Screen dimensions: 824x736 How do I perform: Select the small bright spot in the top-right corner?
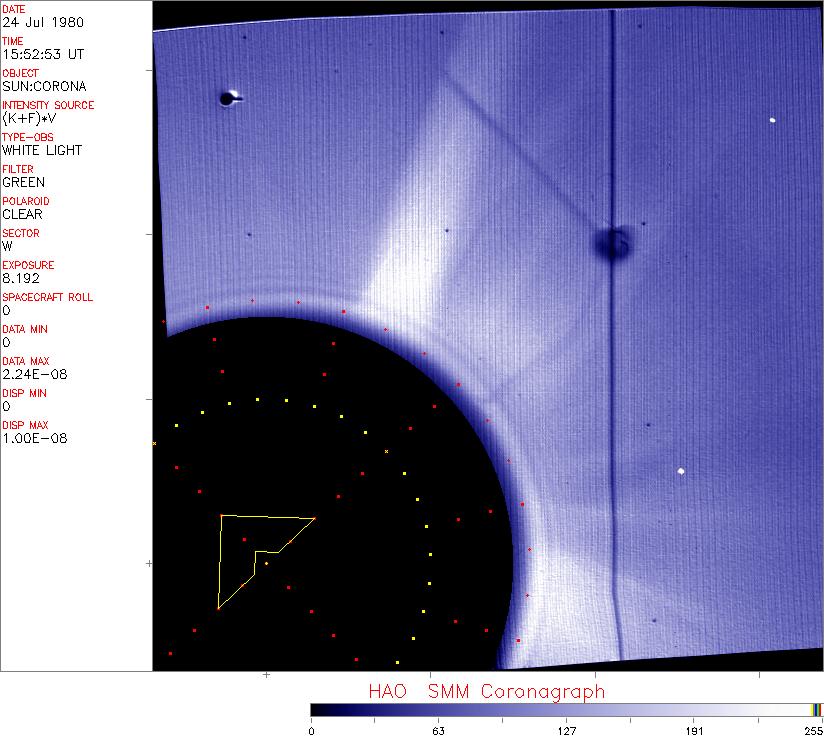[x=773, y=121]
